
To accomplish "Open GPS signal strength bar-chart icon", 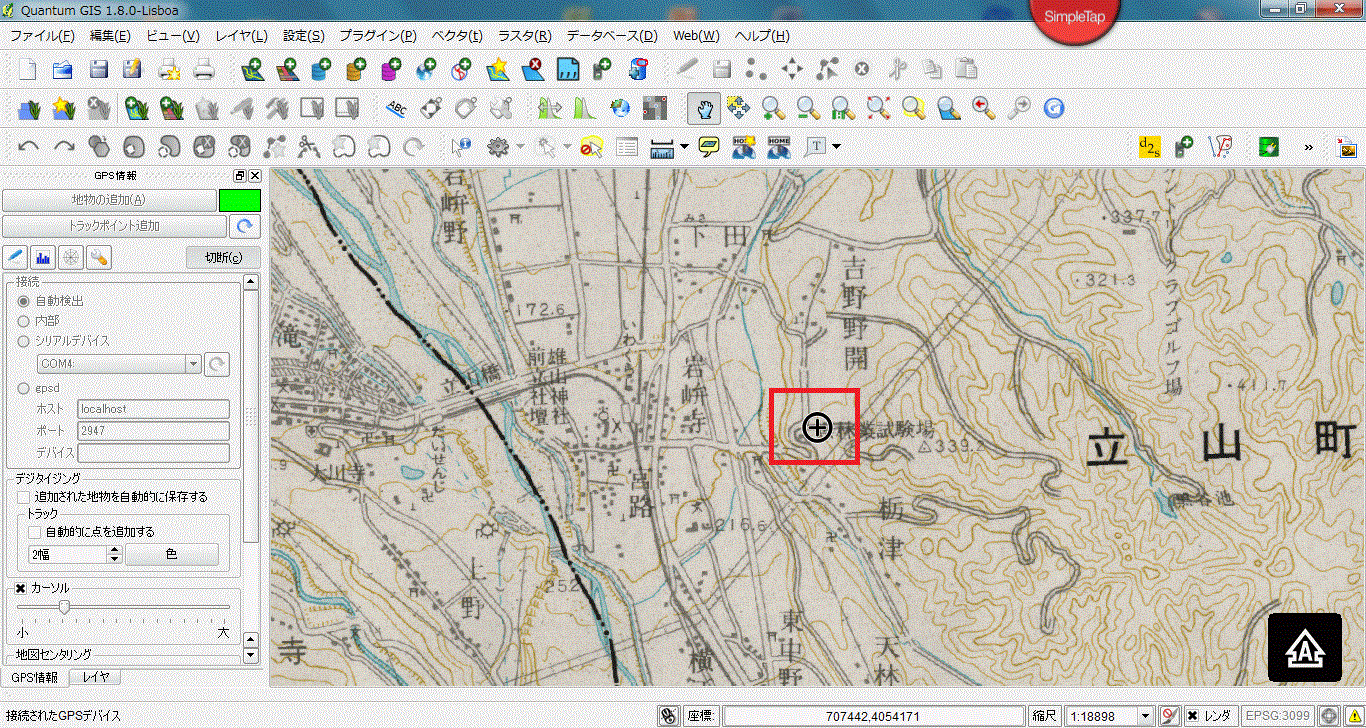I will (43, 257).
